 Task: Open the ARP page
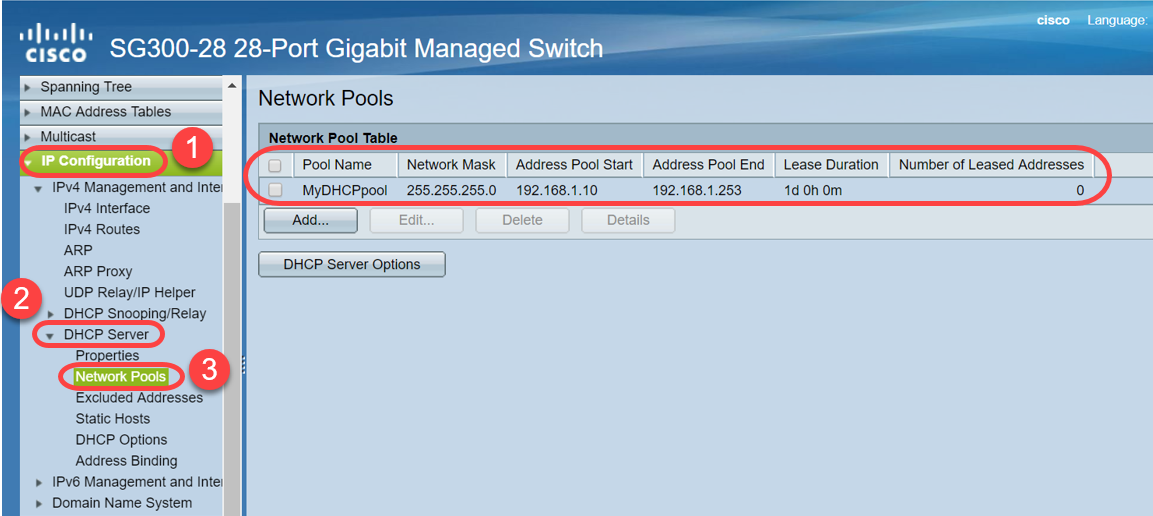coord(78,250)
